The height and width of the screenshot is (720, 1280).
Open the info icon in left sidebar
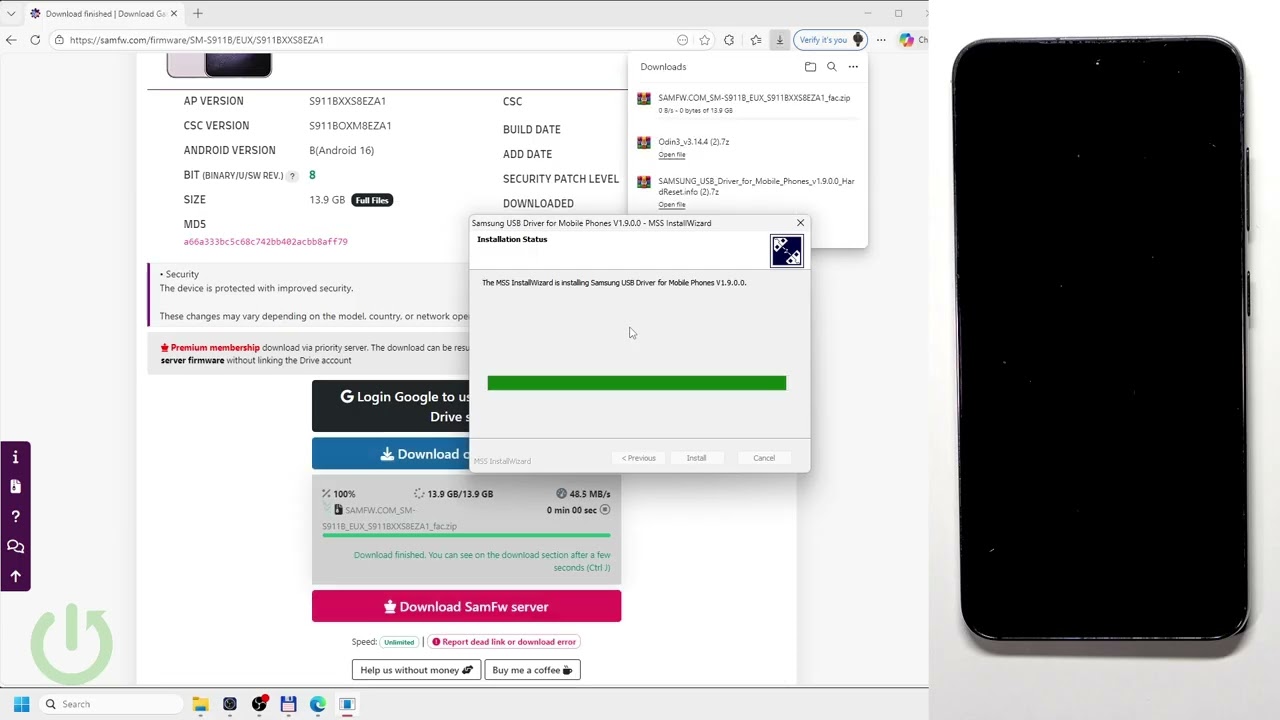click(x=15, y=458)
